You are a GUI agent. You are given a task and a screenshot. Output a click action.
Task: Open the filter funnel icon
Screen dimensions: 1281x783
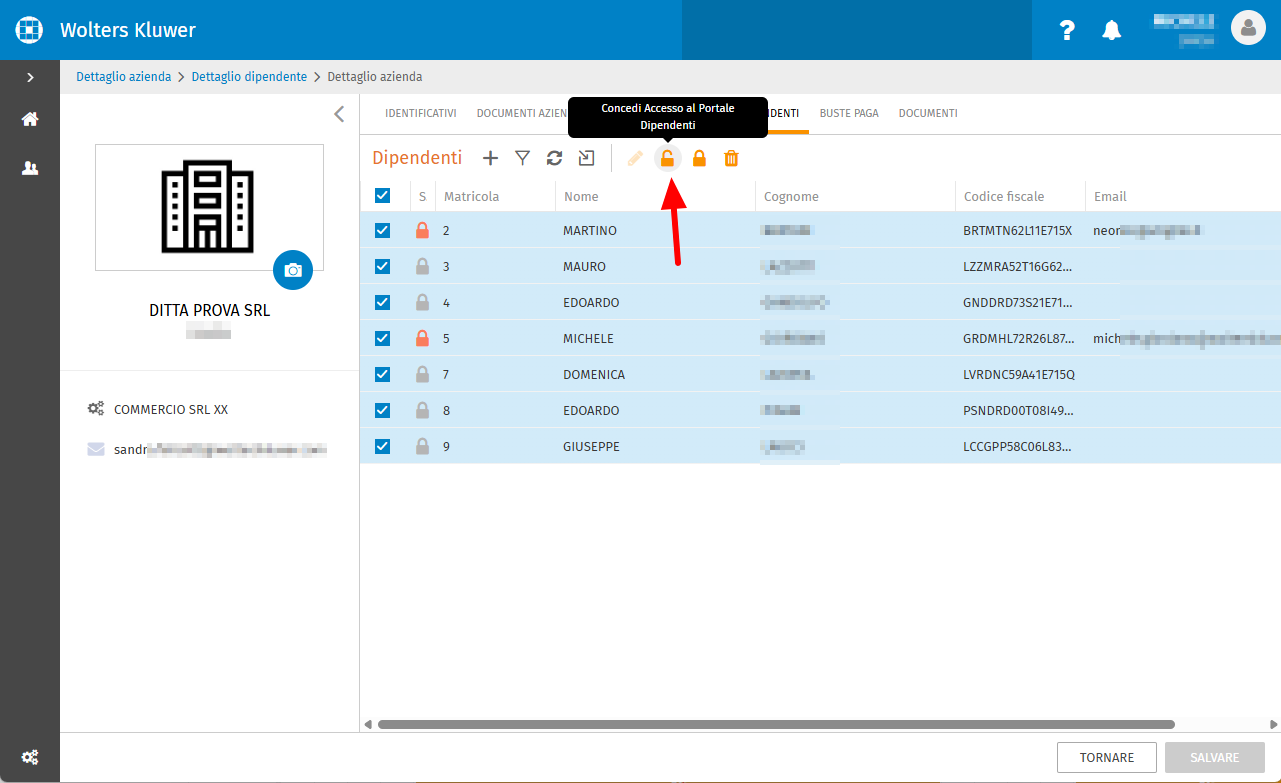(x=522, y=158)
